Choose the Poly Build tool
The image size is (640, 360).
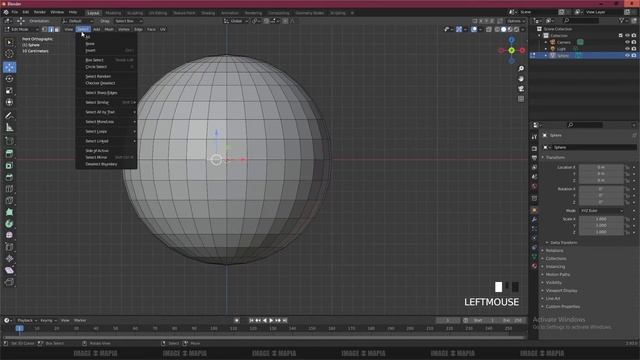(x=9, y=212)
